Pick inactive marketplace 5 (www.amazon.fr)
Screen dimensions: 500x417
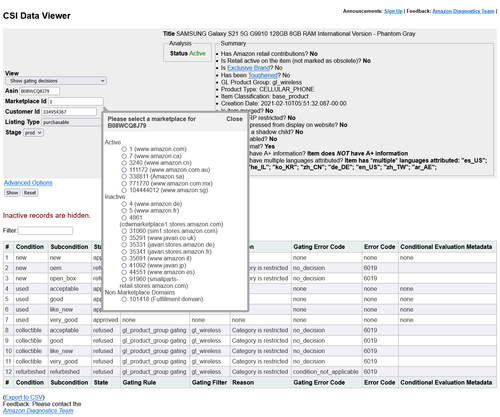click(124, 211)
